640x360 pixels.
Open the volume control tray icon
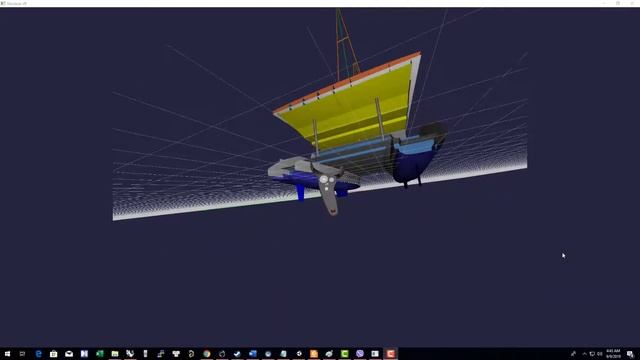click(600, 354)
